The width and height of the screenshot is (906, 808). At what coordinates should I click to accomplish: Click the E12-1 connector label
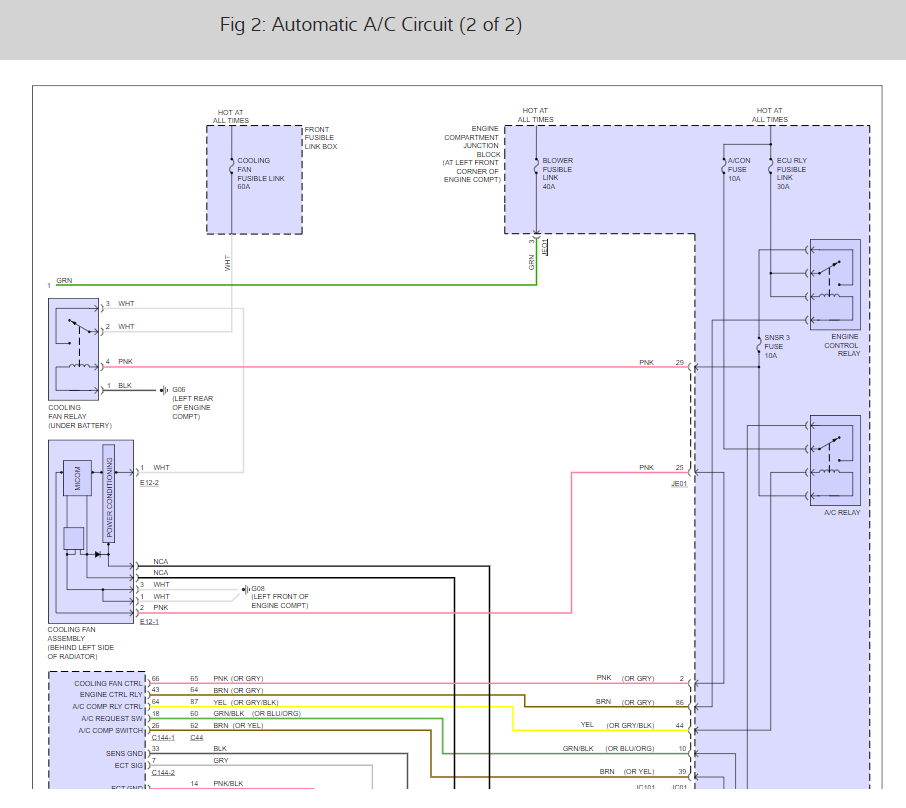[149, 622]
